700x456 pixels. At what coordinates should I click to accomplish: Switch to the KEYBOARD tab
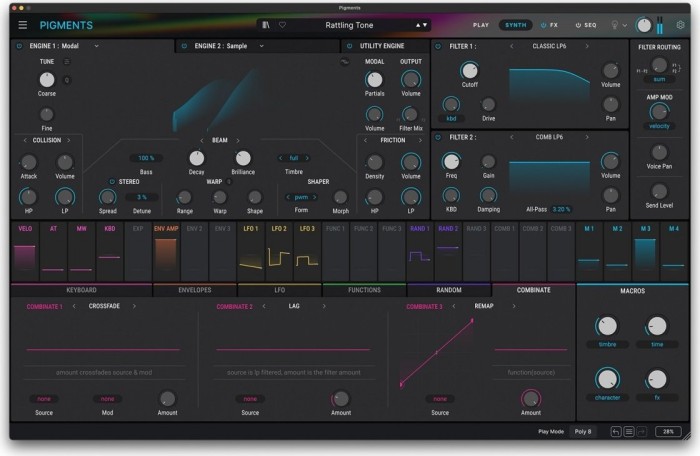pos(81,290)
